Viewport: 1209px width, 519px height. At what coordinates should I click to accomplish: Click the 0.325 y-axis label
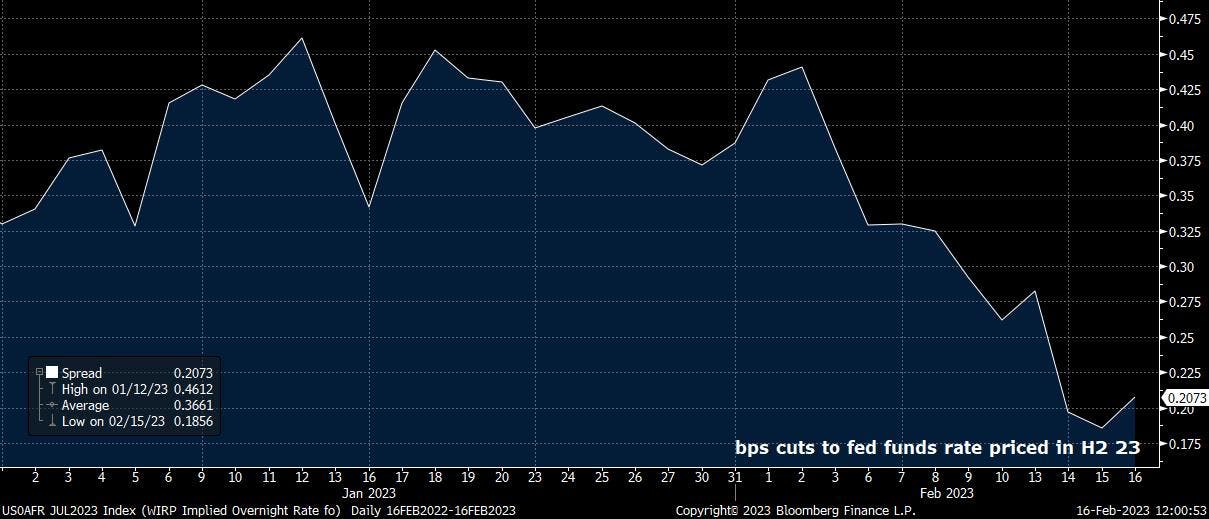coord(1185,232)
